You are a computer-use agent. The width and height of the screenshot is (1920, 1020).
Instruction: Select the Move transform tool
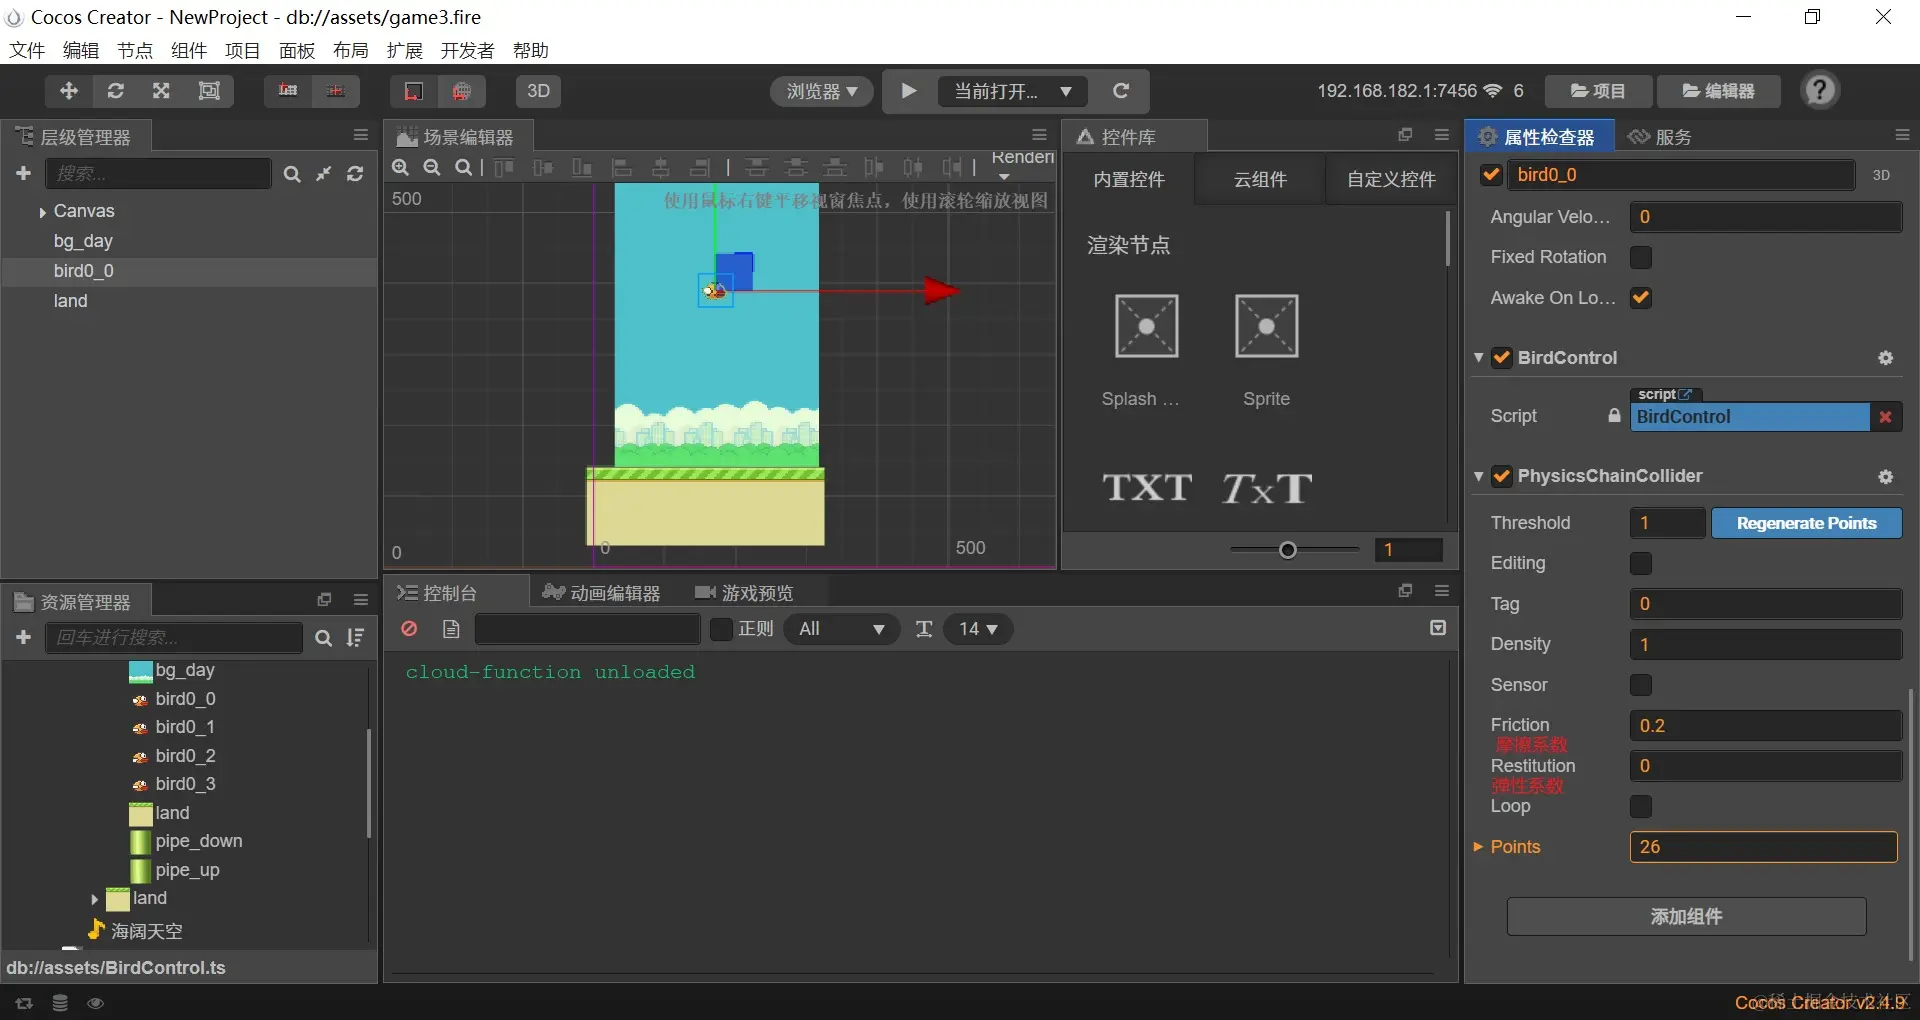pos(69,91)
